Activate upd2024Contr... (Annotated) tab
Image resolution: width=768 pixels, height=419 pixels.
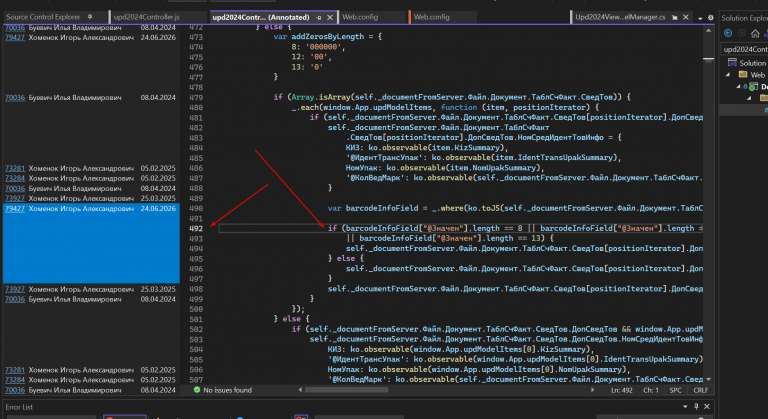pos(261,17)
